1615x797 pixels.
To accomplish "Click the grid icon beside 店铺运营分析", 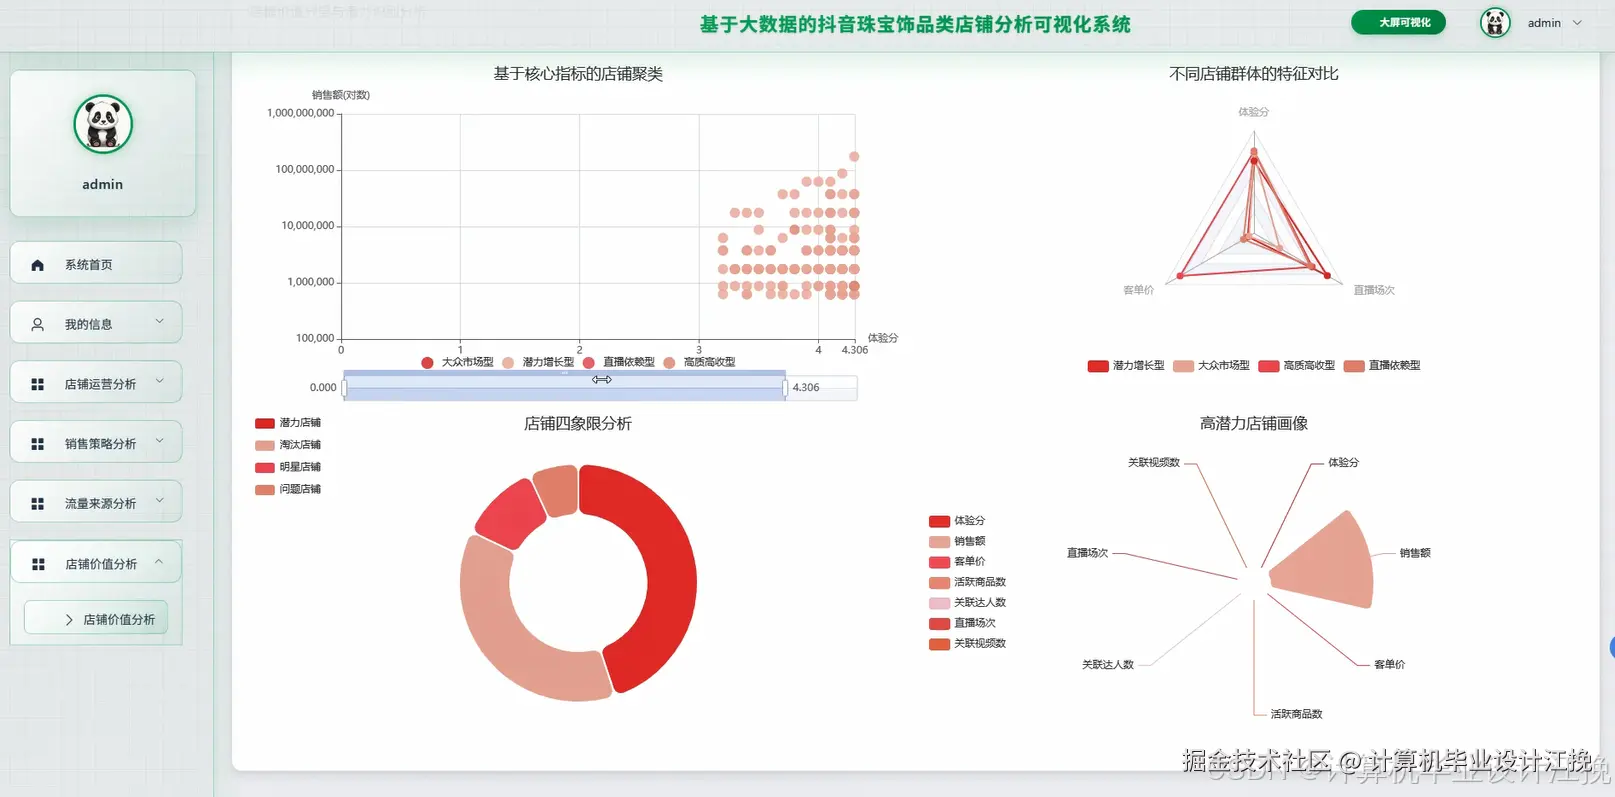I will (38, 384).
